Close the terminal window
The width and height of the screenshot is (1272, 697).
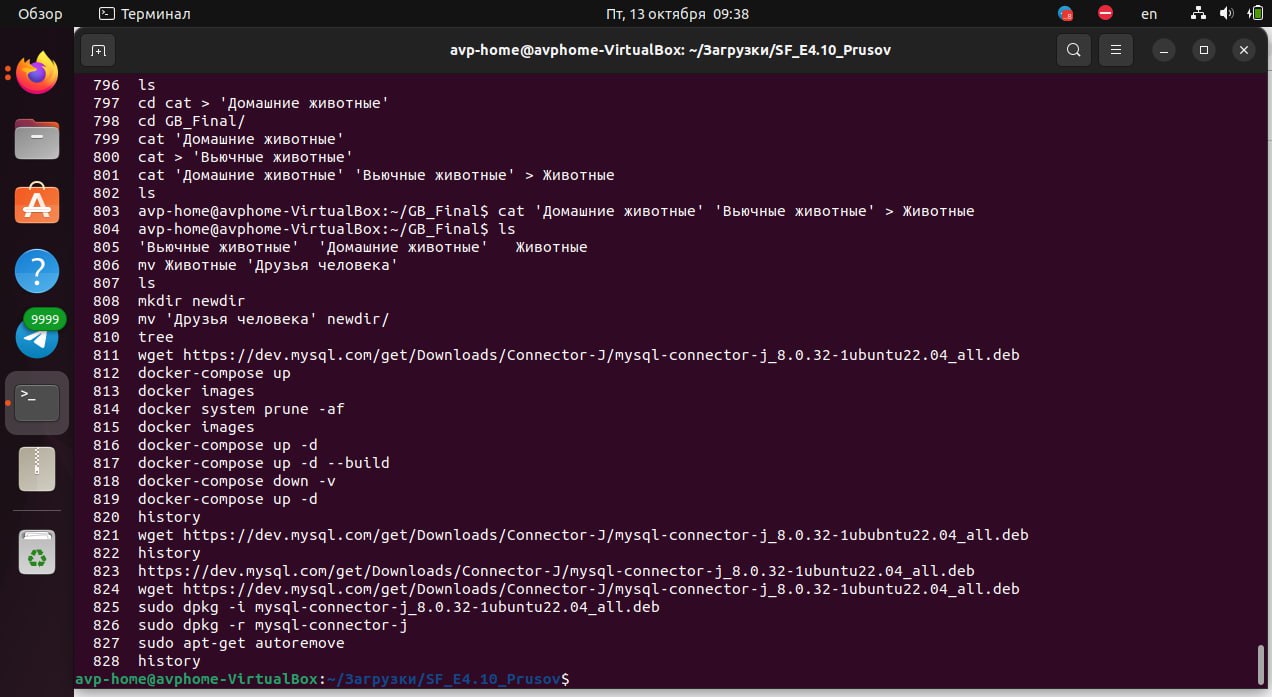(x=1244, y=49)
